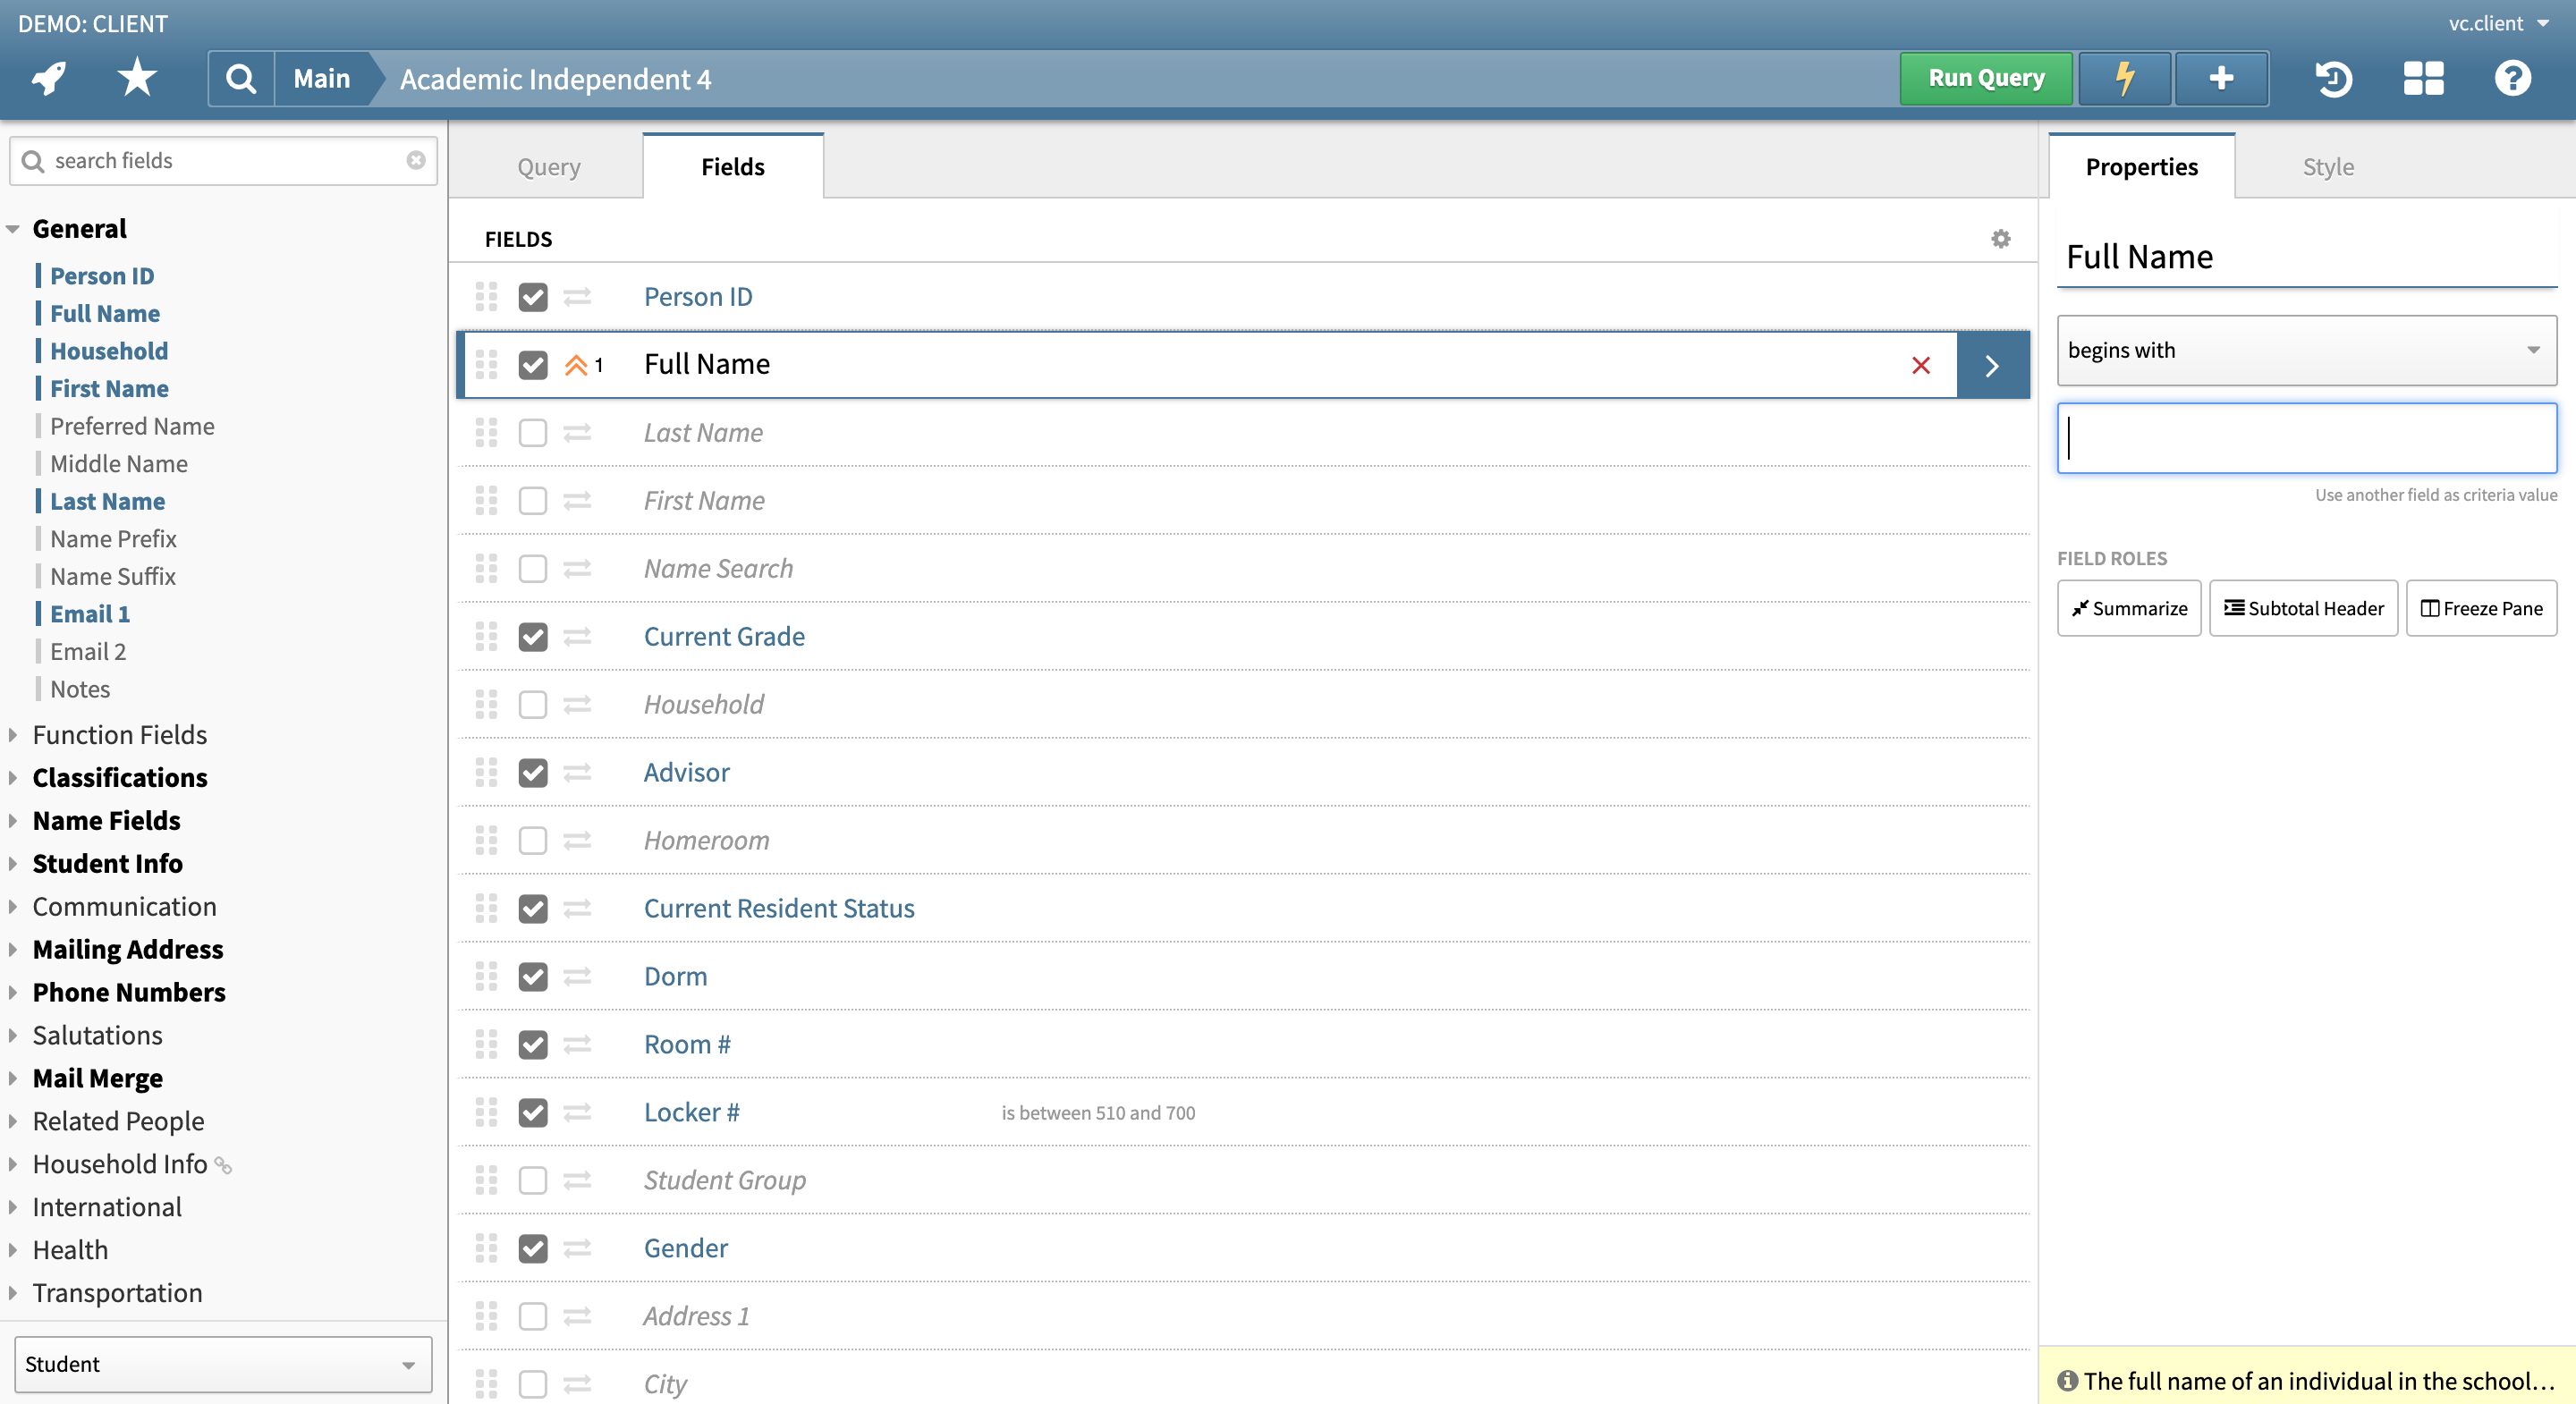
Task: Click the Freeze Pane button
Action: tap(2480, 608)
